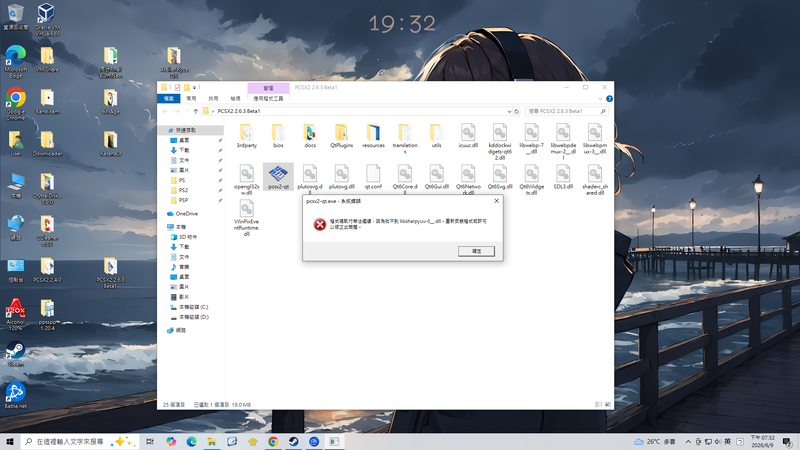Open the 檔案 (File) ribbon tab
This screenshot has width=800, height=450.
point(168,98)
